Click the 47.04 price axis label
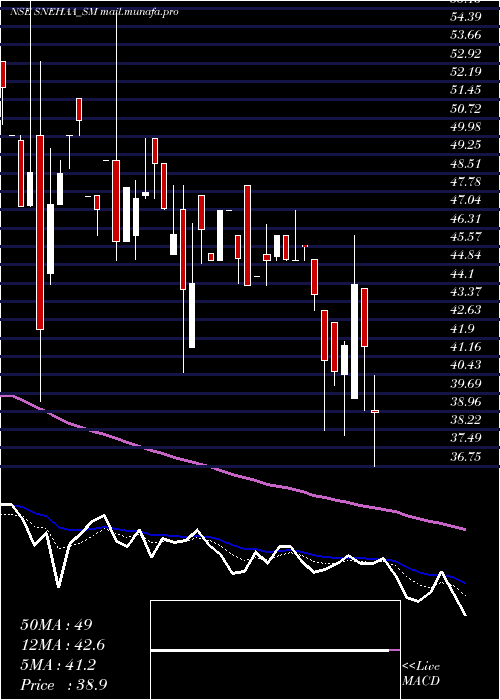Image resolution: width=500 pixels, height=700 pixels. point(464,200)
